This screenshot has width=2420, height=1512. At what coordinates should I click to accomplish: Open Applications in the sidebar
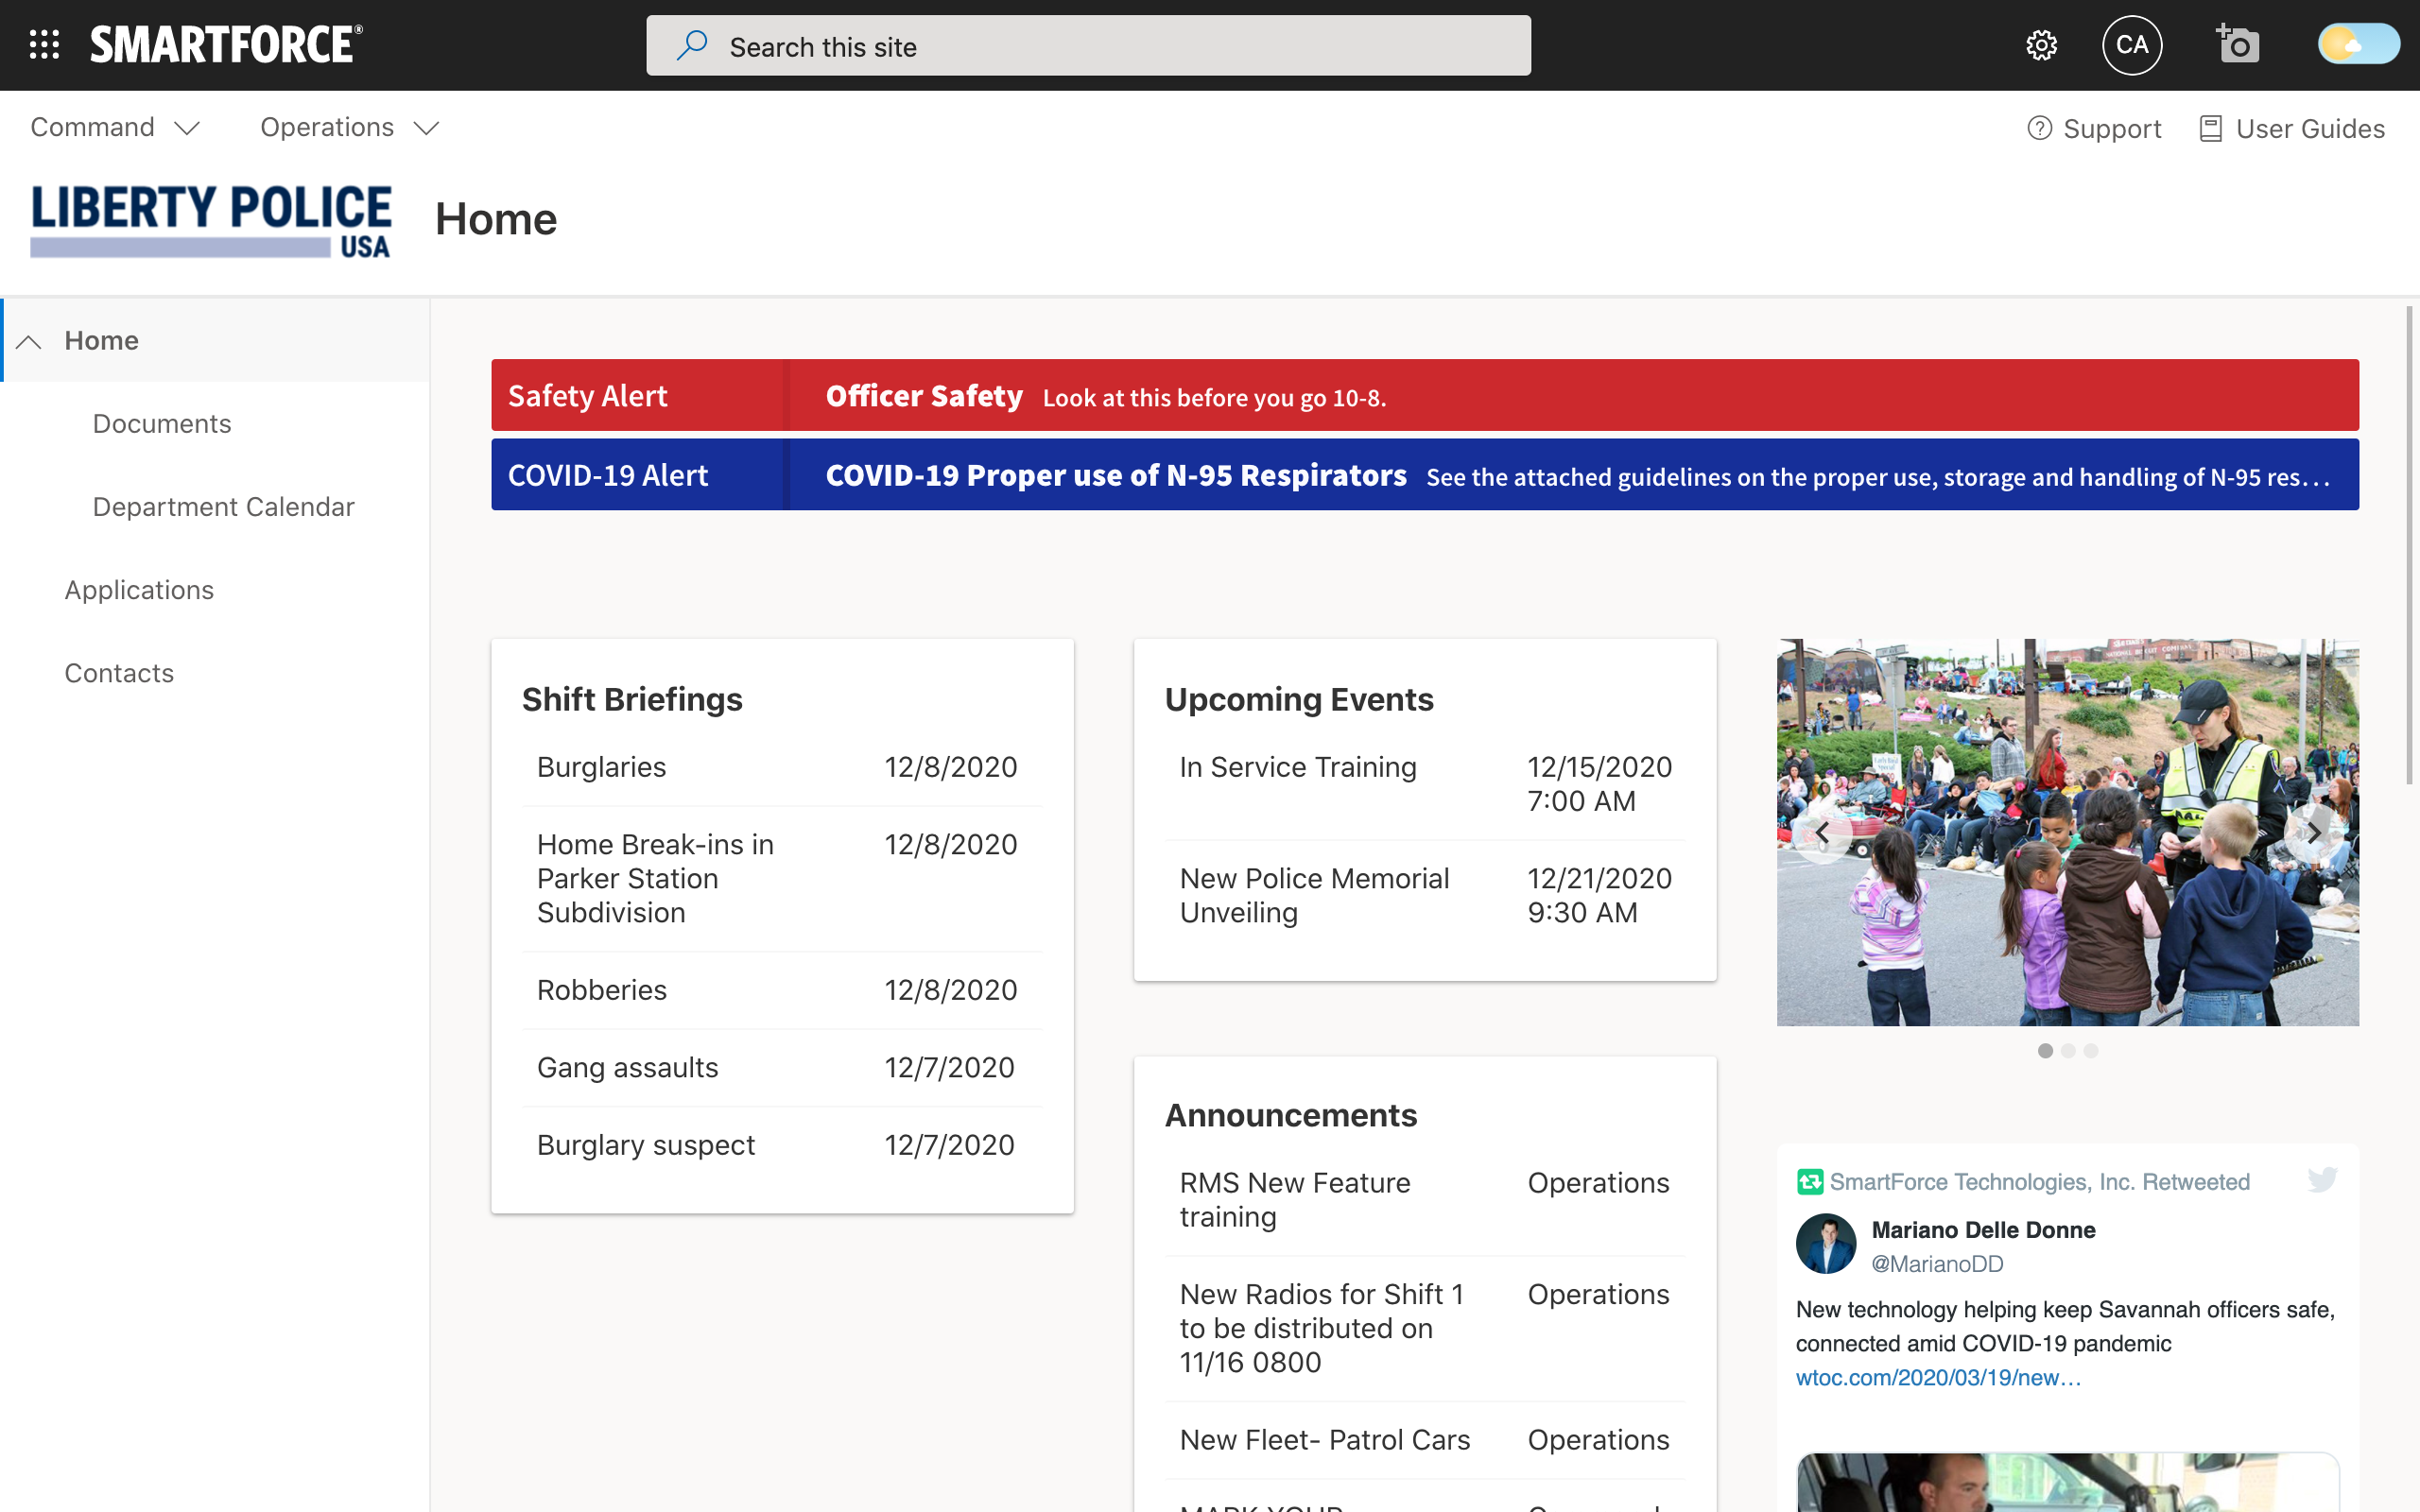pos(139,590)
